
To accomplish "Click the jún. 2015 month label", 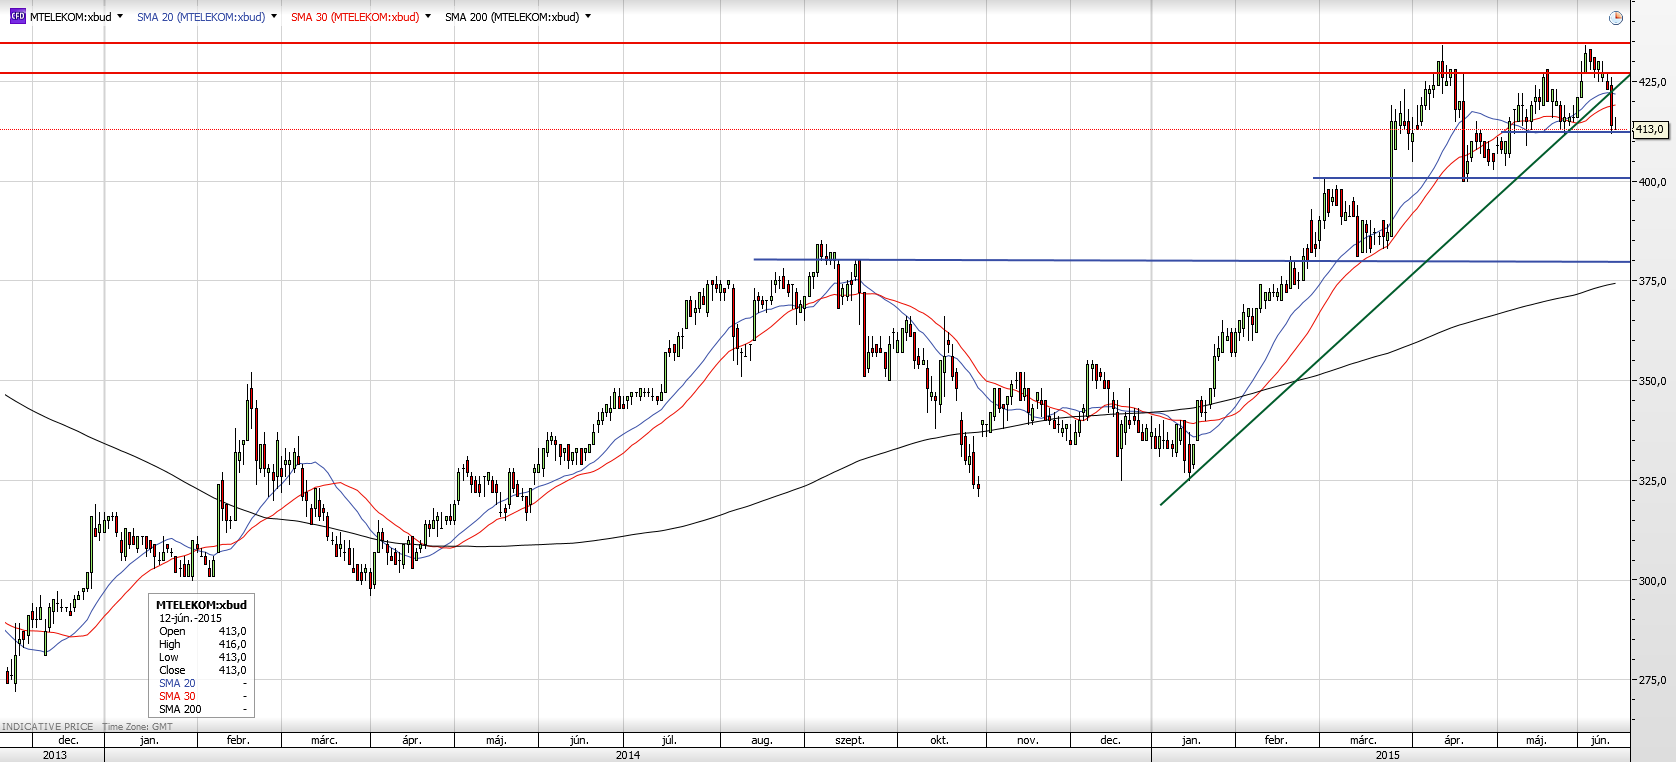I will point(1600,740).
